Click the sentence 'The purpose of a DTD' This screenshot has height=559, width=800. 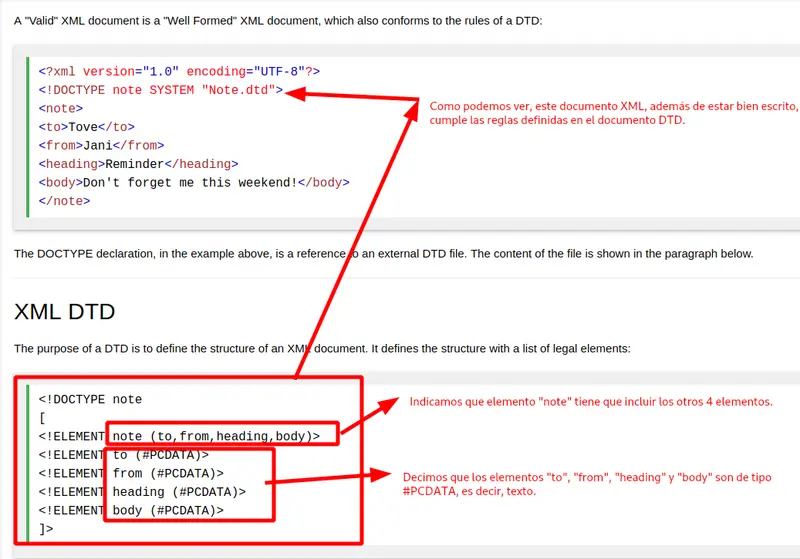322,348
